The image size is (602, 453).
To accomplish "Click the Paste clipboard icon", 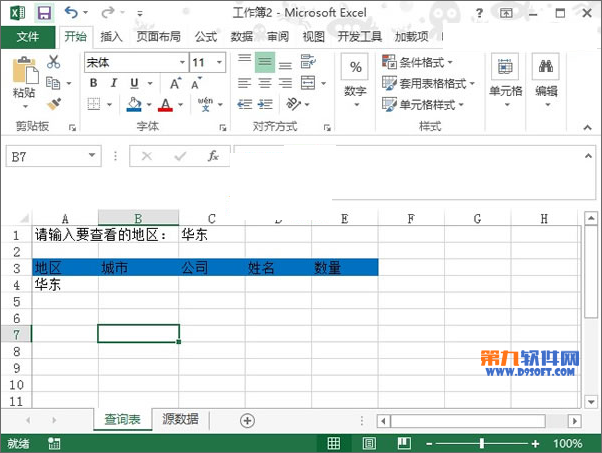I will [x=25, y=70].
